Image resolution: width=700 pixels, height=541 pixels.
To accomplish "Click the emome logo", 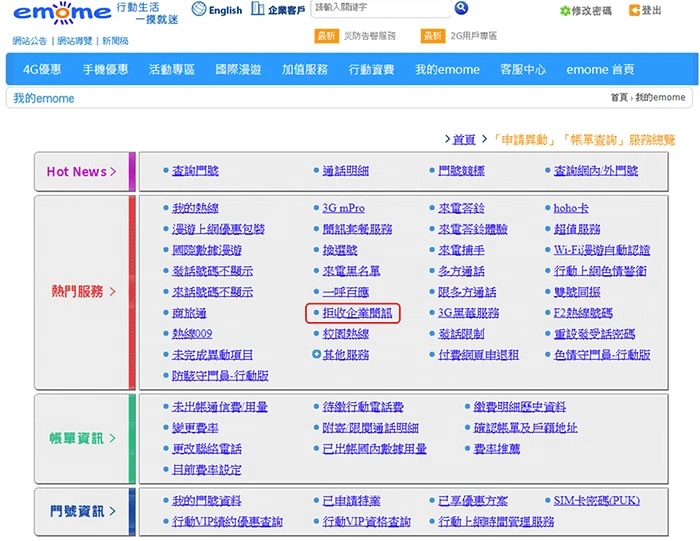I will point(62,13).
